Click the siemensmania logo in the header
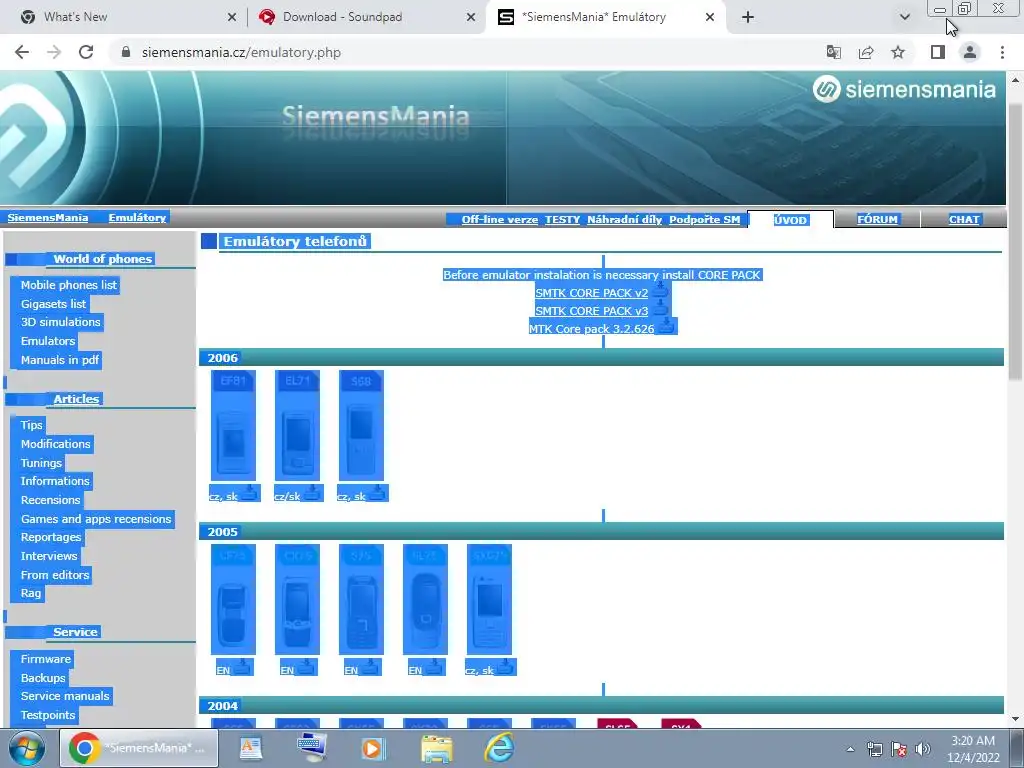The height and width of the screenshot is (768, 1024). [x=904, y=89]
